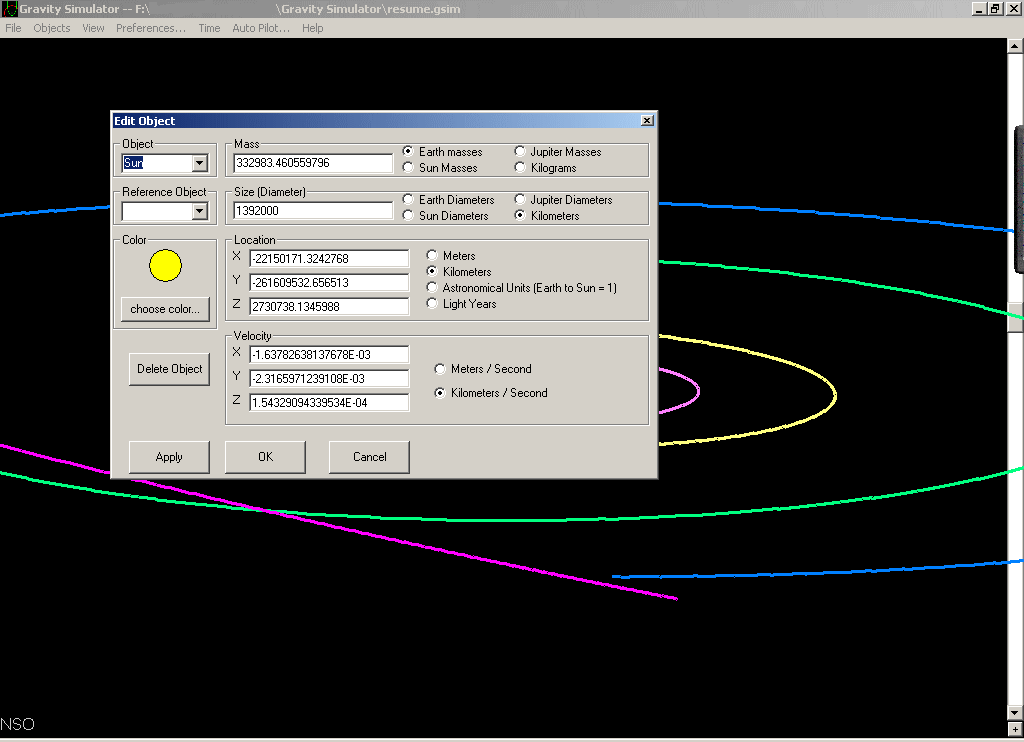Open the File menu

13,28
